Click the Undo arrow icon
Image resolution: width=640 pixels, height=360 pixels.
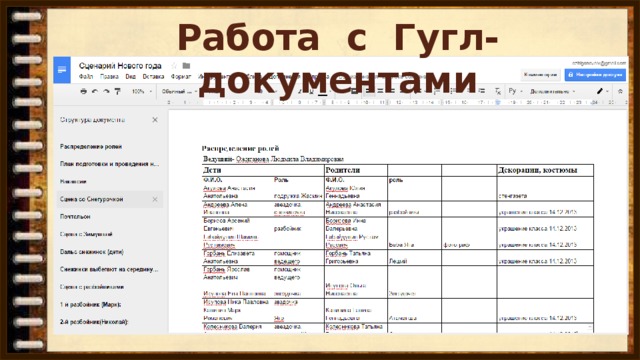pos(95,91)
